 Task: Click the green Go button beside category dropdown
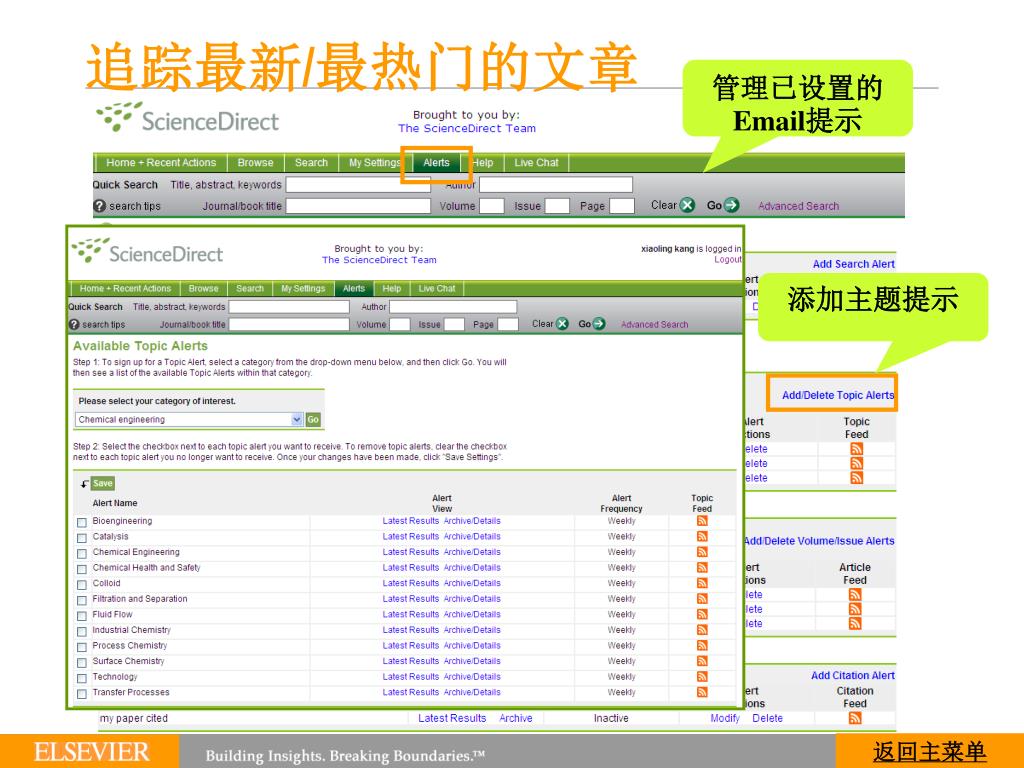point(313,419)
